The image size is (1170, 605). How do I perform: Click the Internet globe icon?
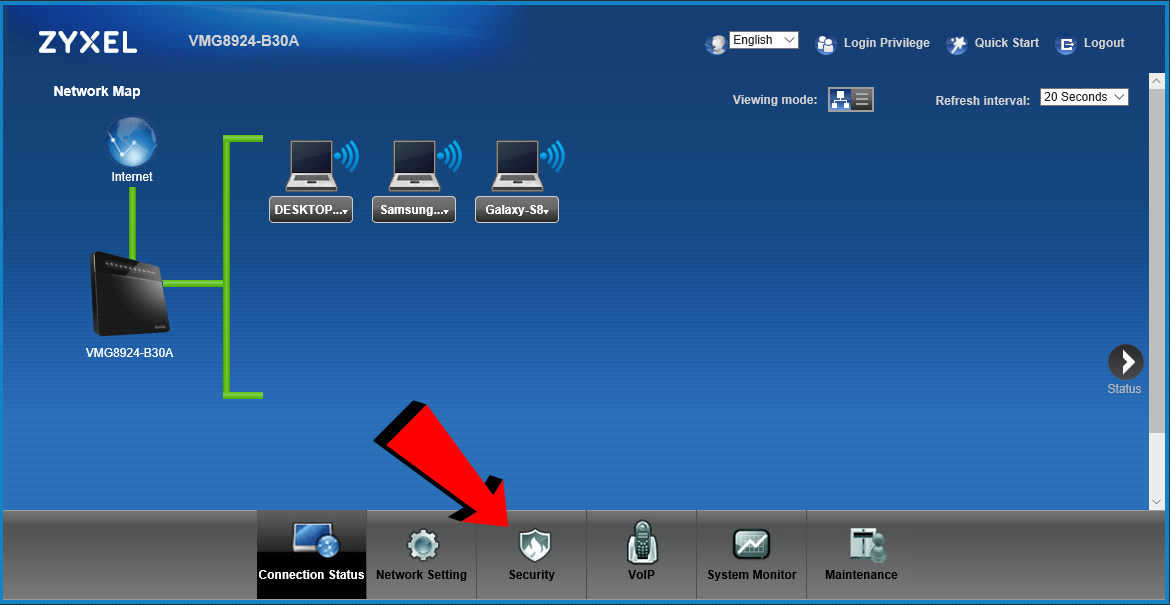(x=131, y=141)
